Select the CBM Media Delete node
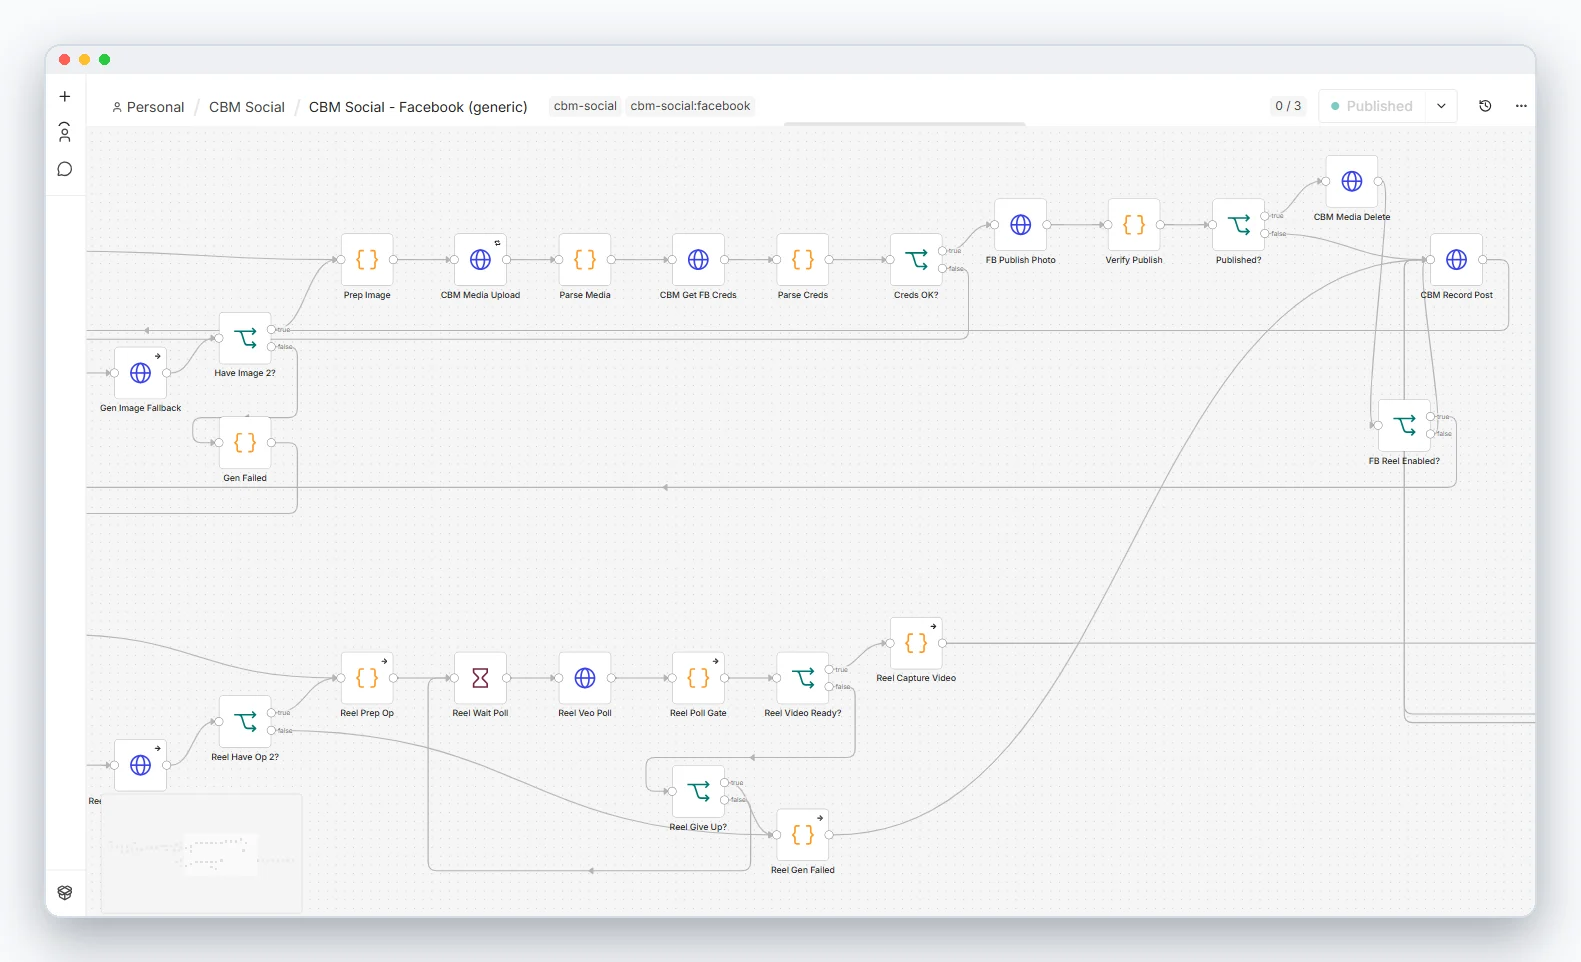The image size is (1581, 962). pyautogui.click(x=1352, y=182)
